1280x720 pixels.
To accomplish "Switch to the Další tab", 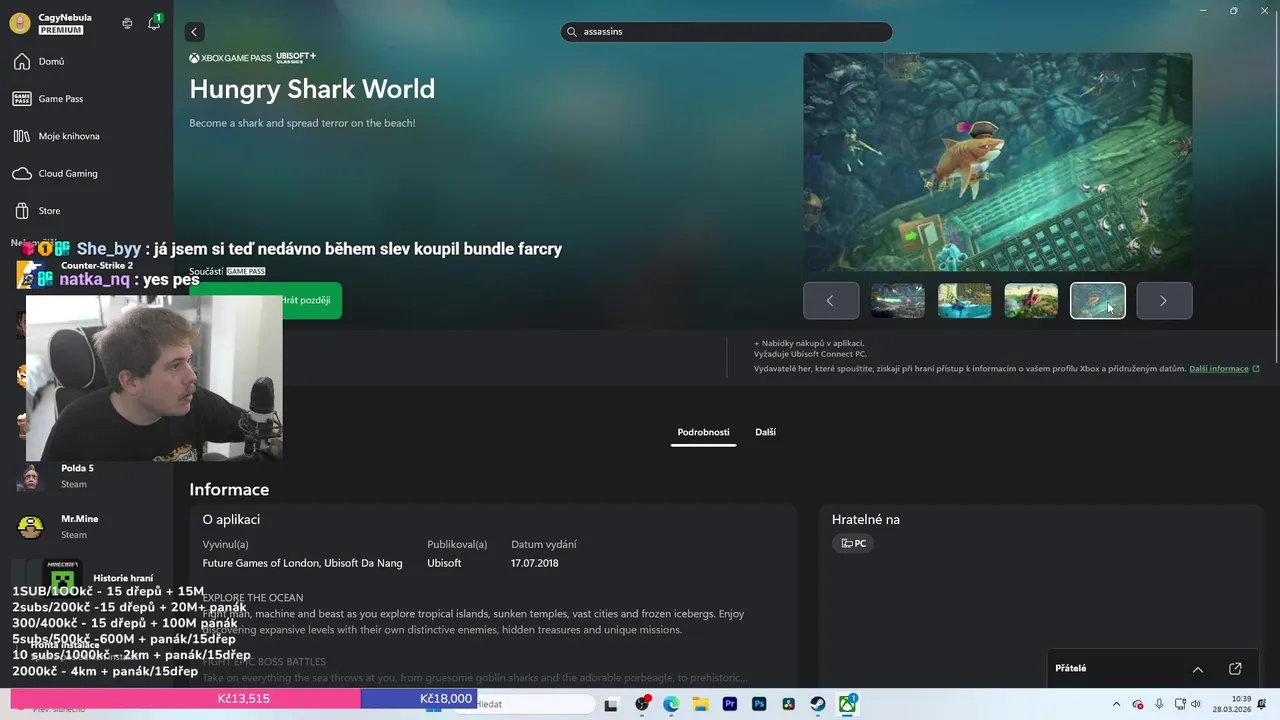I will [765, 432].
